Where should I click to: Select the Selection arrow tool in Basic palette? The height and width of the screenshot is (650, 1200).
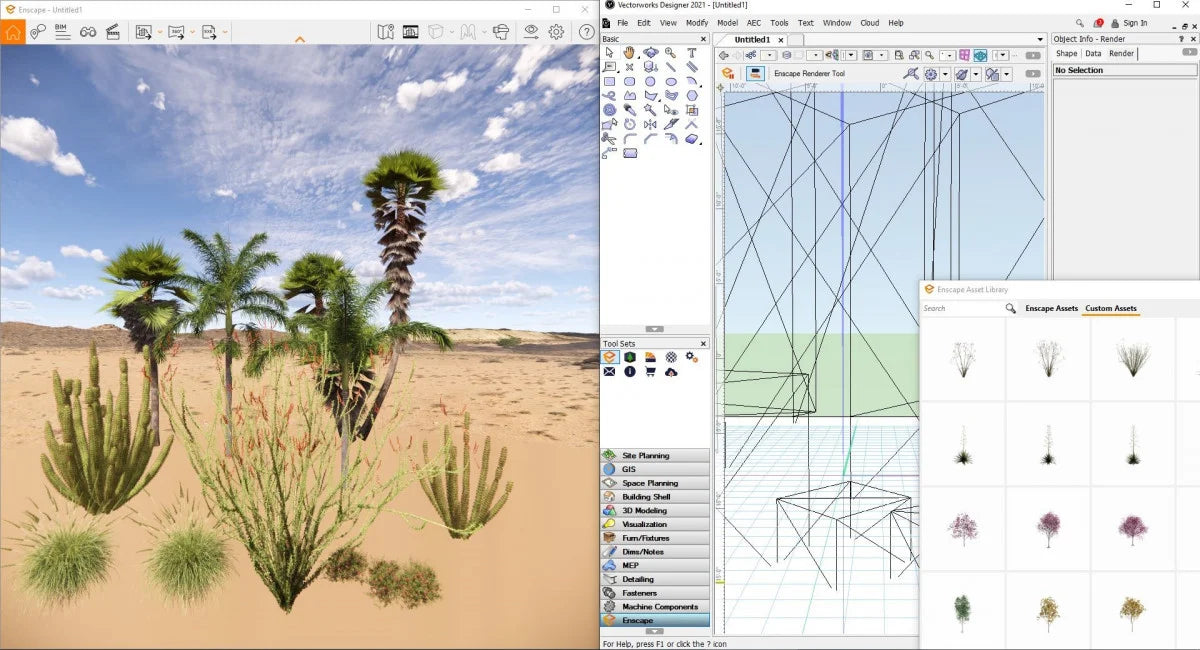[609, 53]
